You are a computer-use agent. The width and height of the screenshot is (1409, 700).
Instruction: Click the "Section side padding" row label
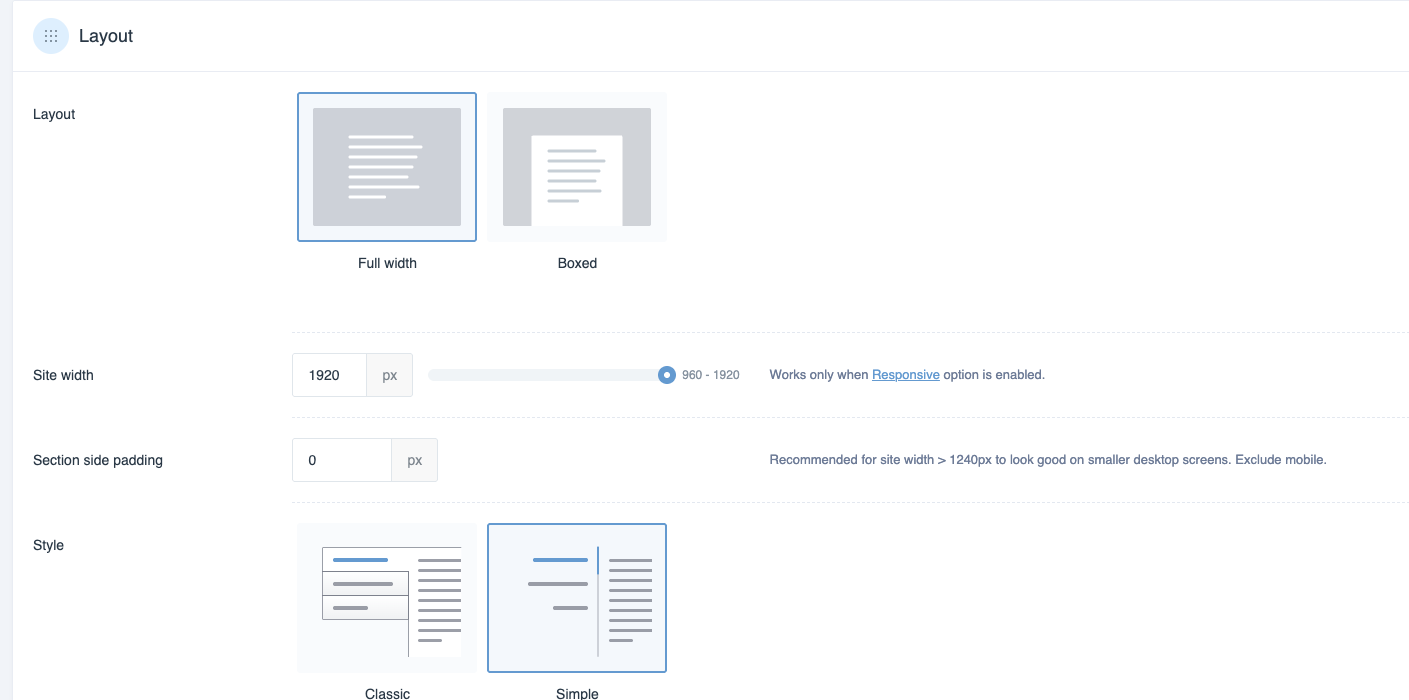pyautogui.click(x=98, y=460)
